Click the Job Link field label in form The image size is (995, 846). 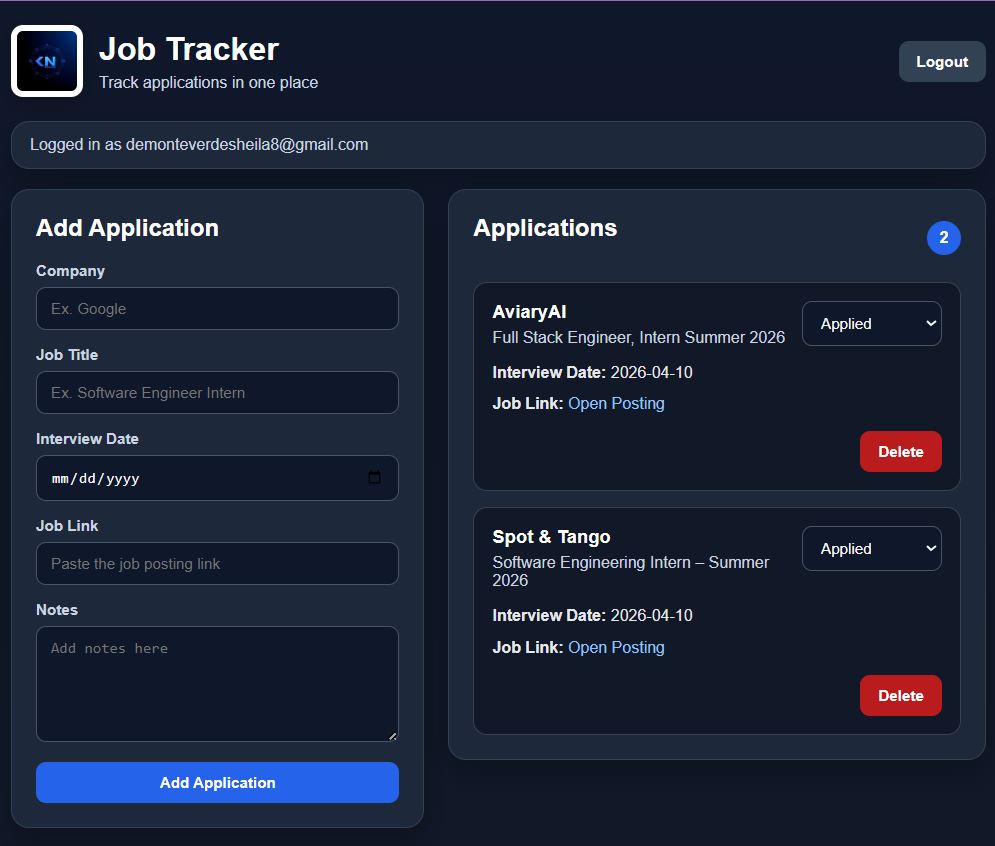click(x=67, y=525)
